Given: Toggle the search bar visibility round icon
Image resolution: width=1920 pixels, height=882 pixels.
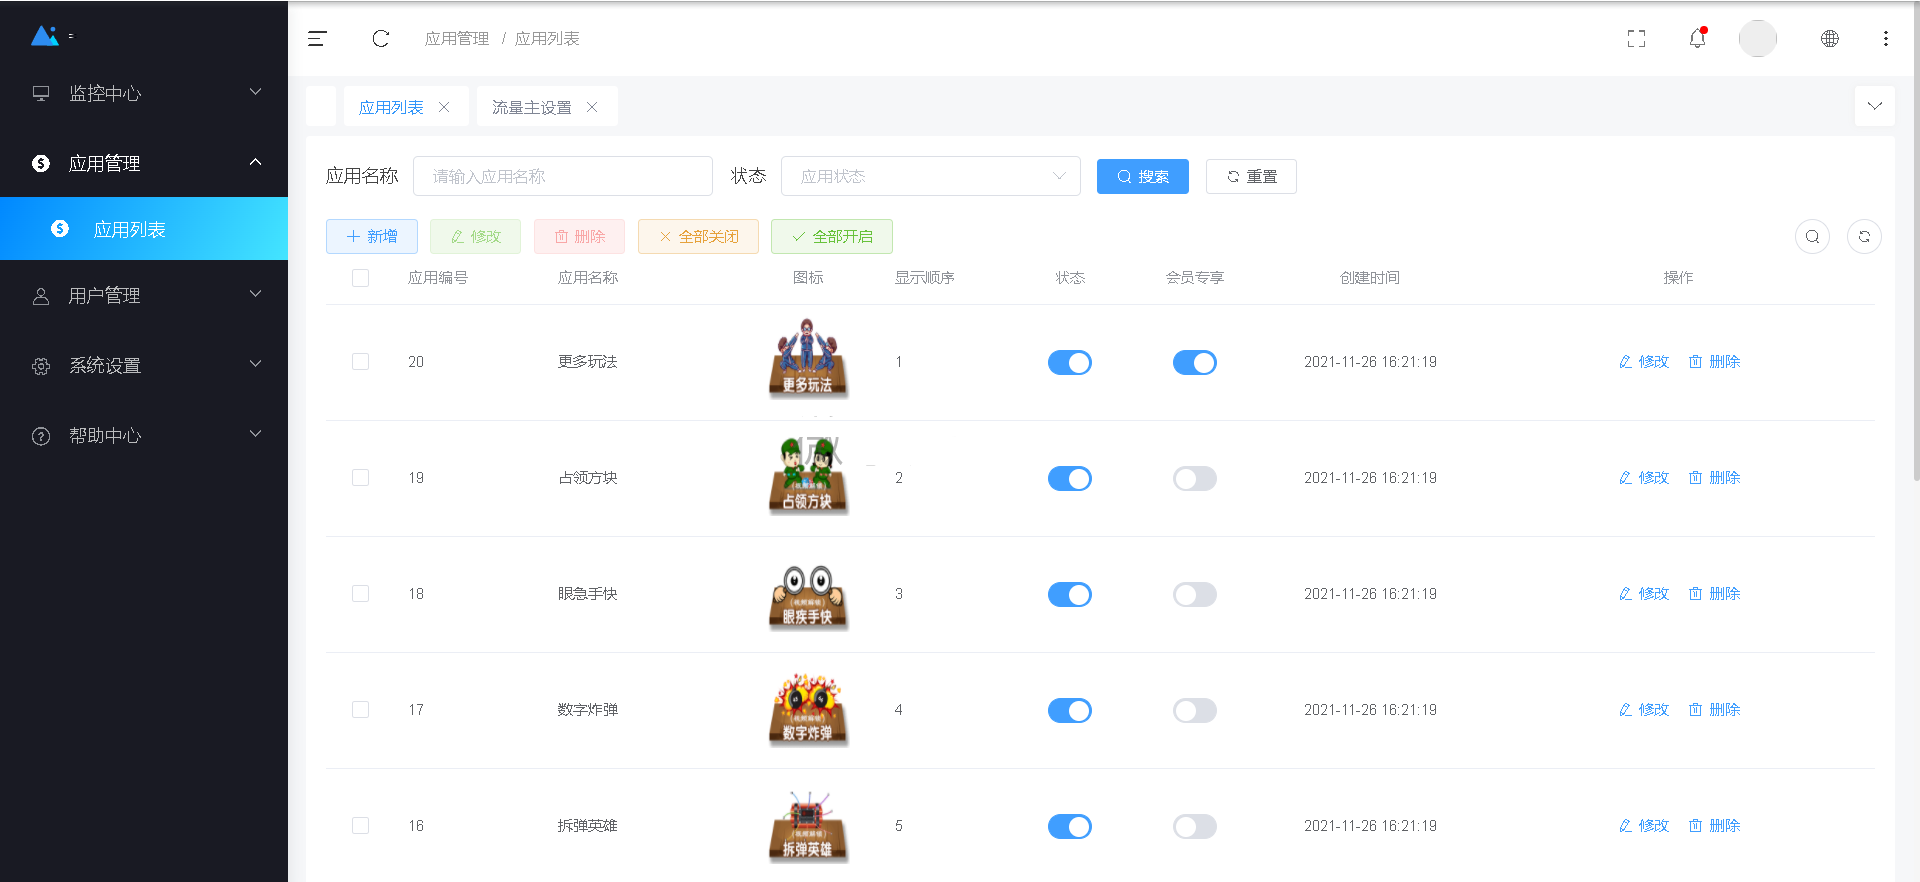Looking at the screenshot, I should [x=1813, y=237].
